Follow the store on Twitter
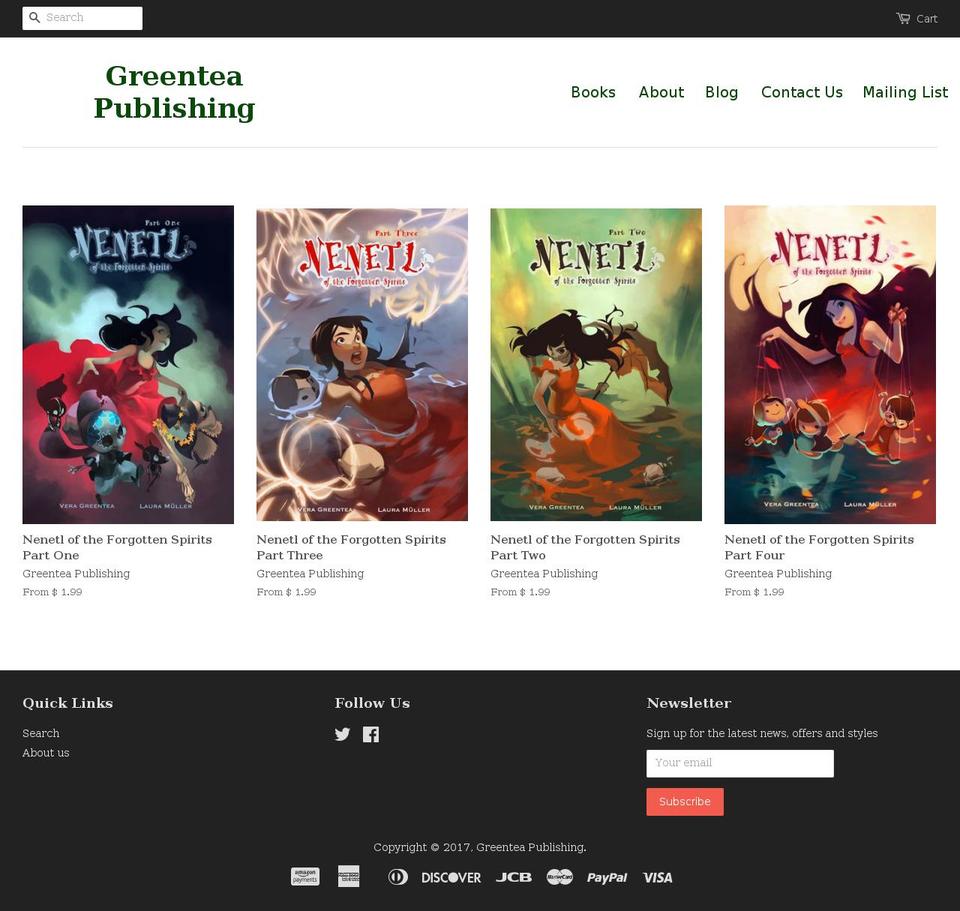 pyautogui.click(x=342, y=734)
